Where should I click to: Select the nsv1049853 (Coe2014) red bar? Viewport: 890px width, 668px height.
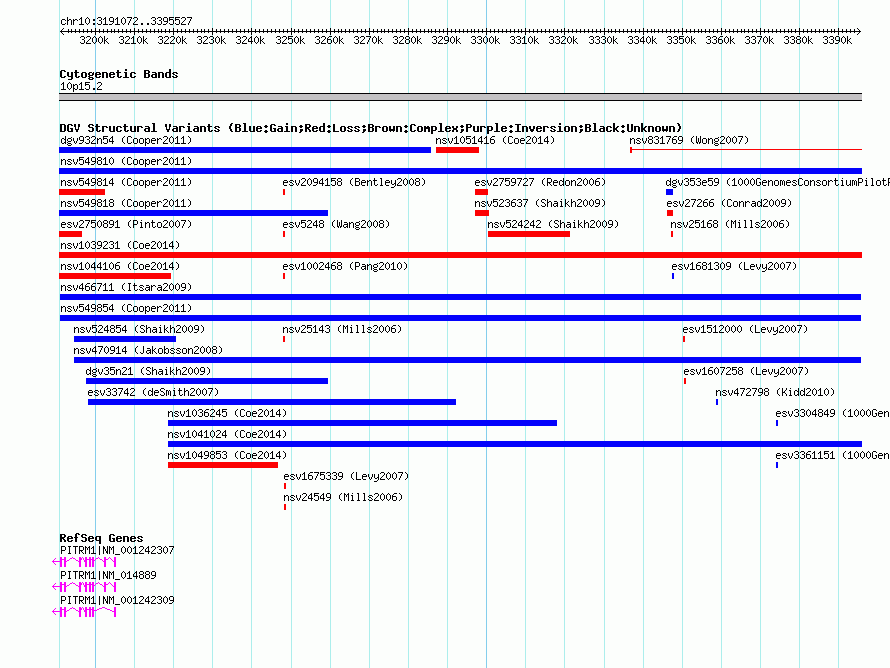pos(223,465)
